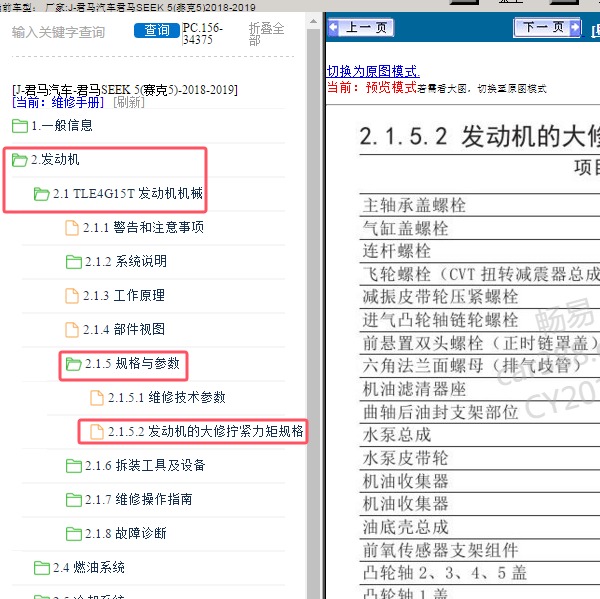Expand the 2.1.8 故障诊断 folder icon

[x=73, y=534]
